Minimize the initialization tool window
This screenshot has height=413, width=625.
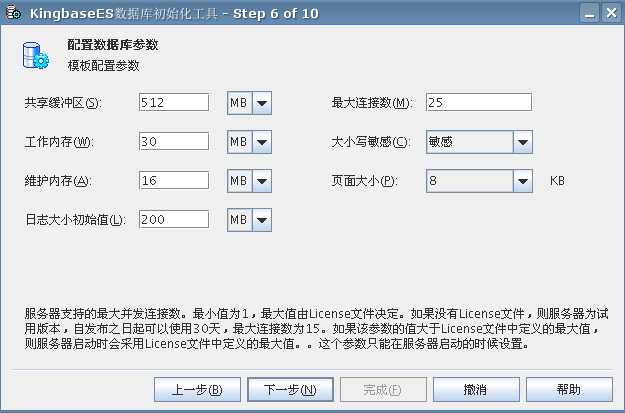click(x=589, y=13)
